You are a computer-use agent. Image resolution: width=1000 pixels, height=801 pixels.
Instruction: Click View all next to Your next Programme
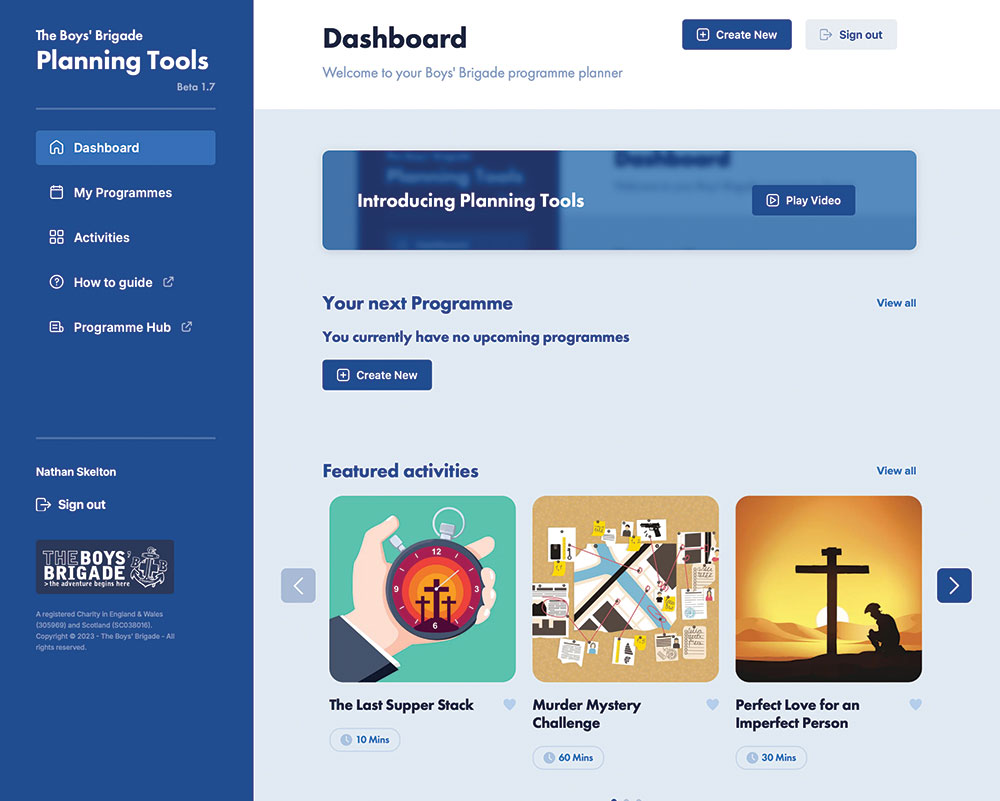coord(896,303)
